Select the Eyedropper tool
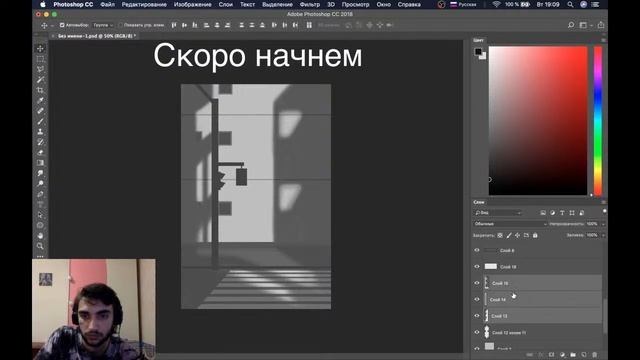 click(x=40, y=100)
